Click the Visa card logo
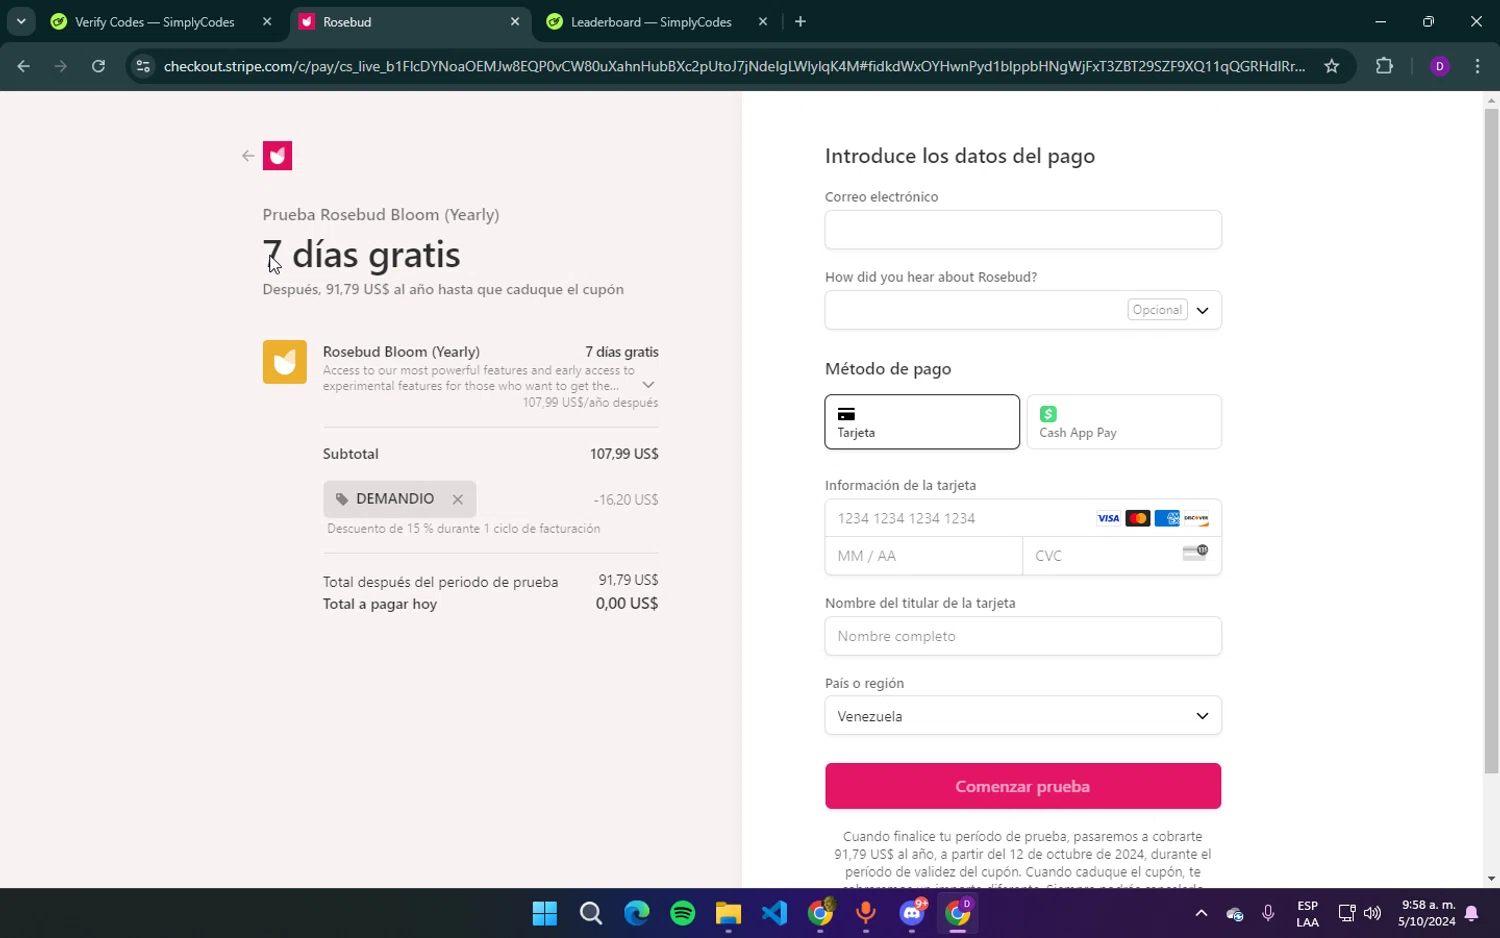The image size is (1500, 938). (x=1108, y=518)
